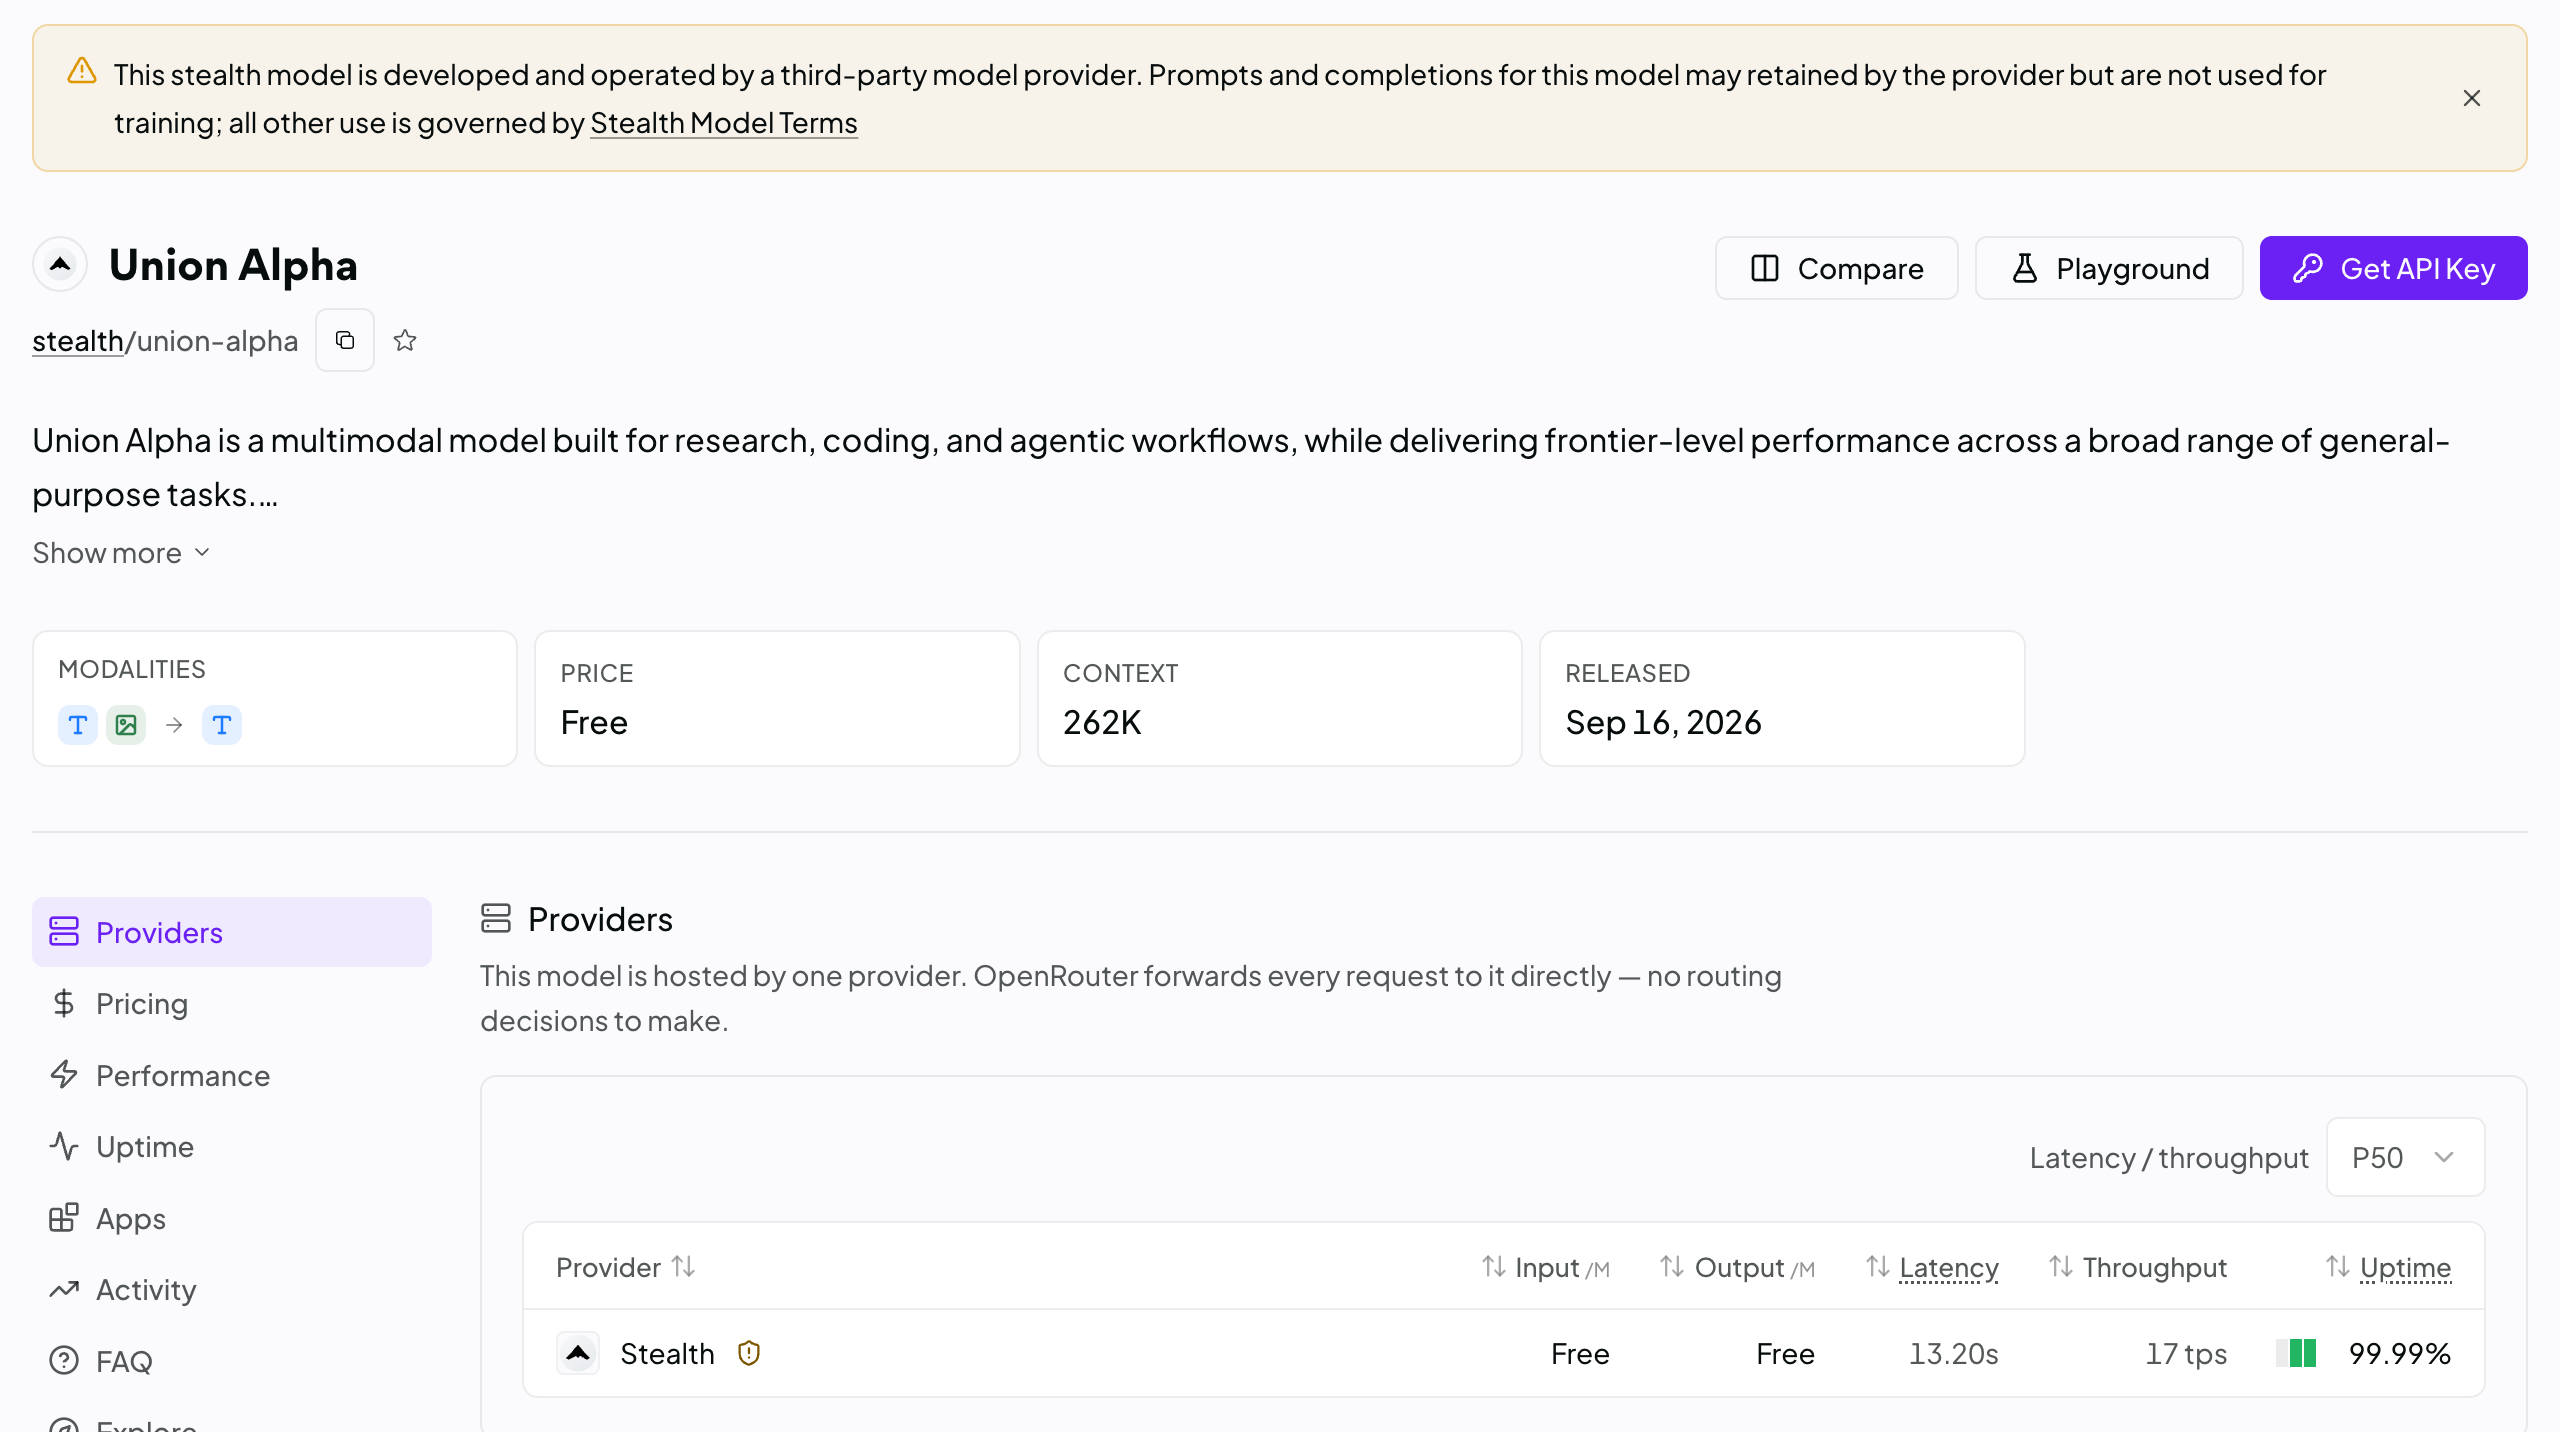Sort providers by Uptime
2560x1432 pixels.
(2388, 1267)
